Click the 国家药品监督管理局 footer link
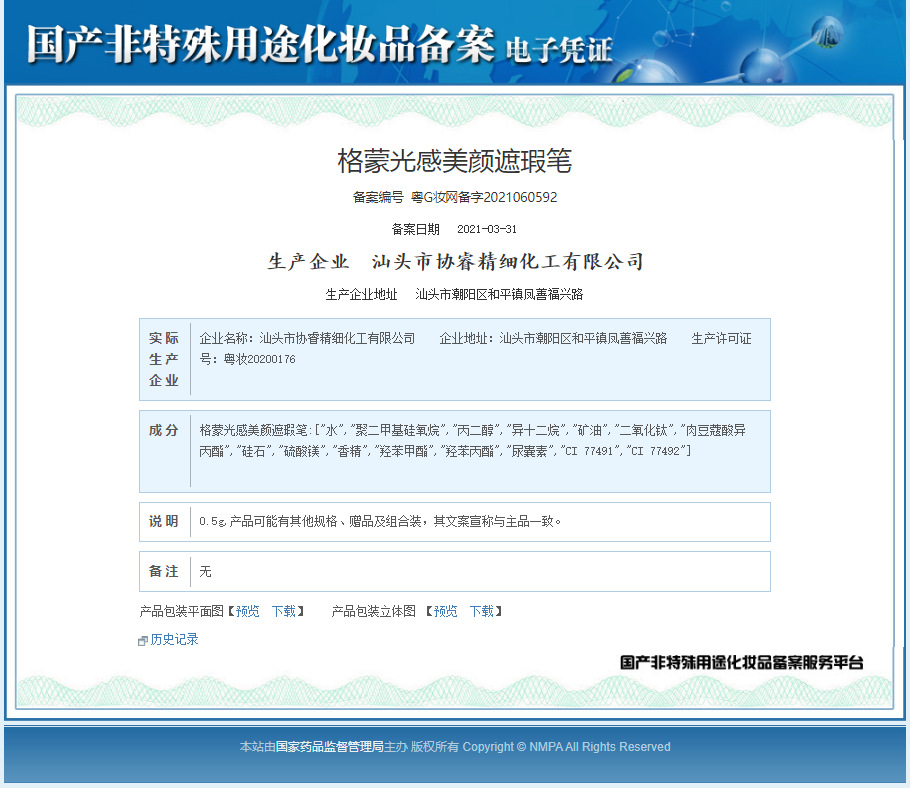Viewport: 910px width, 788px height. [330, 747]
